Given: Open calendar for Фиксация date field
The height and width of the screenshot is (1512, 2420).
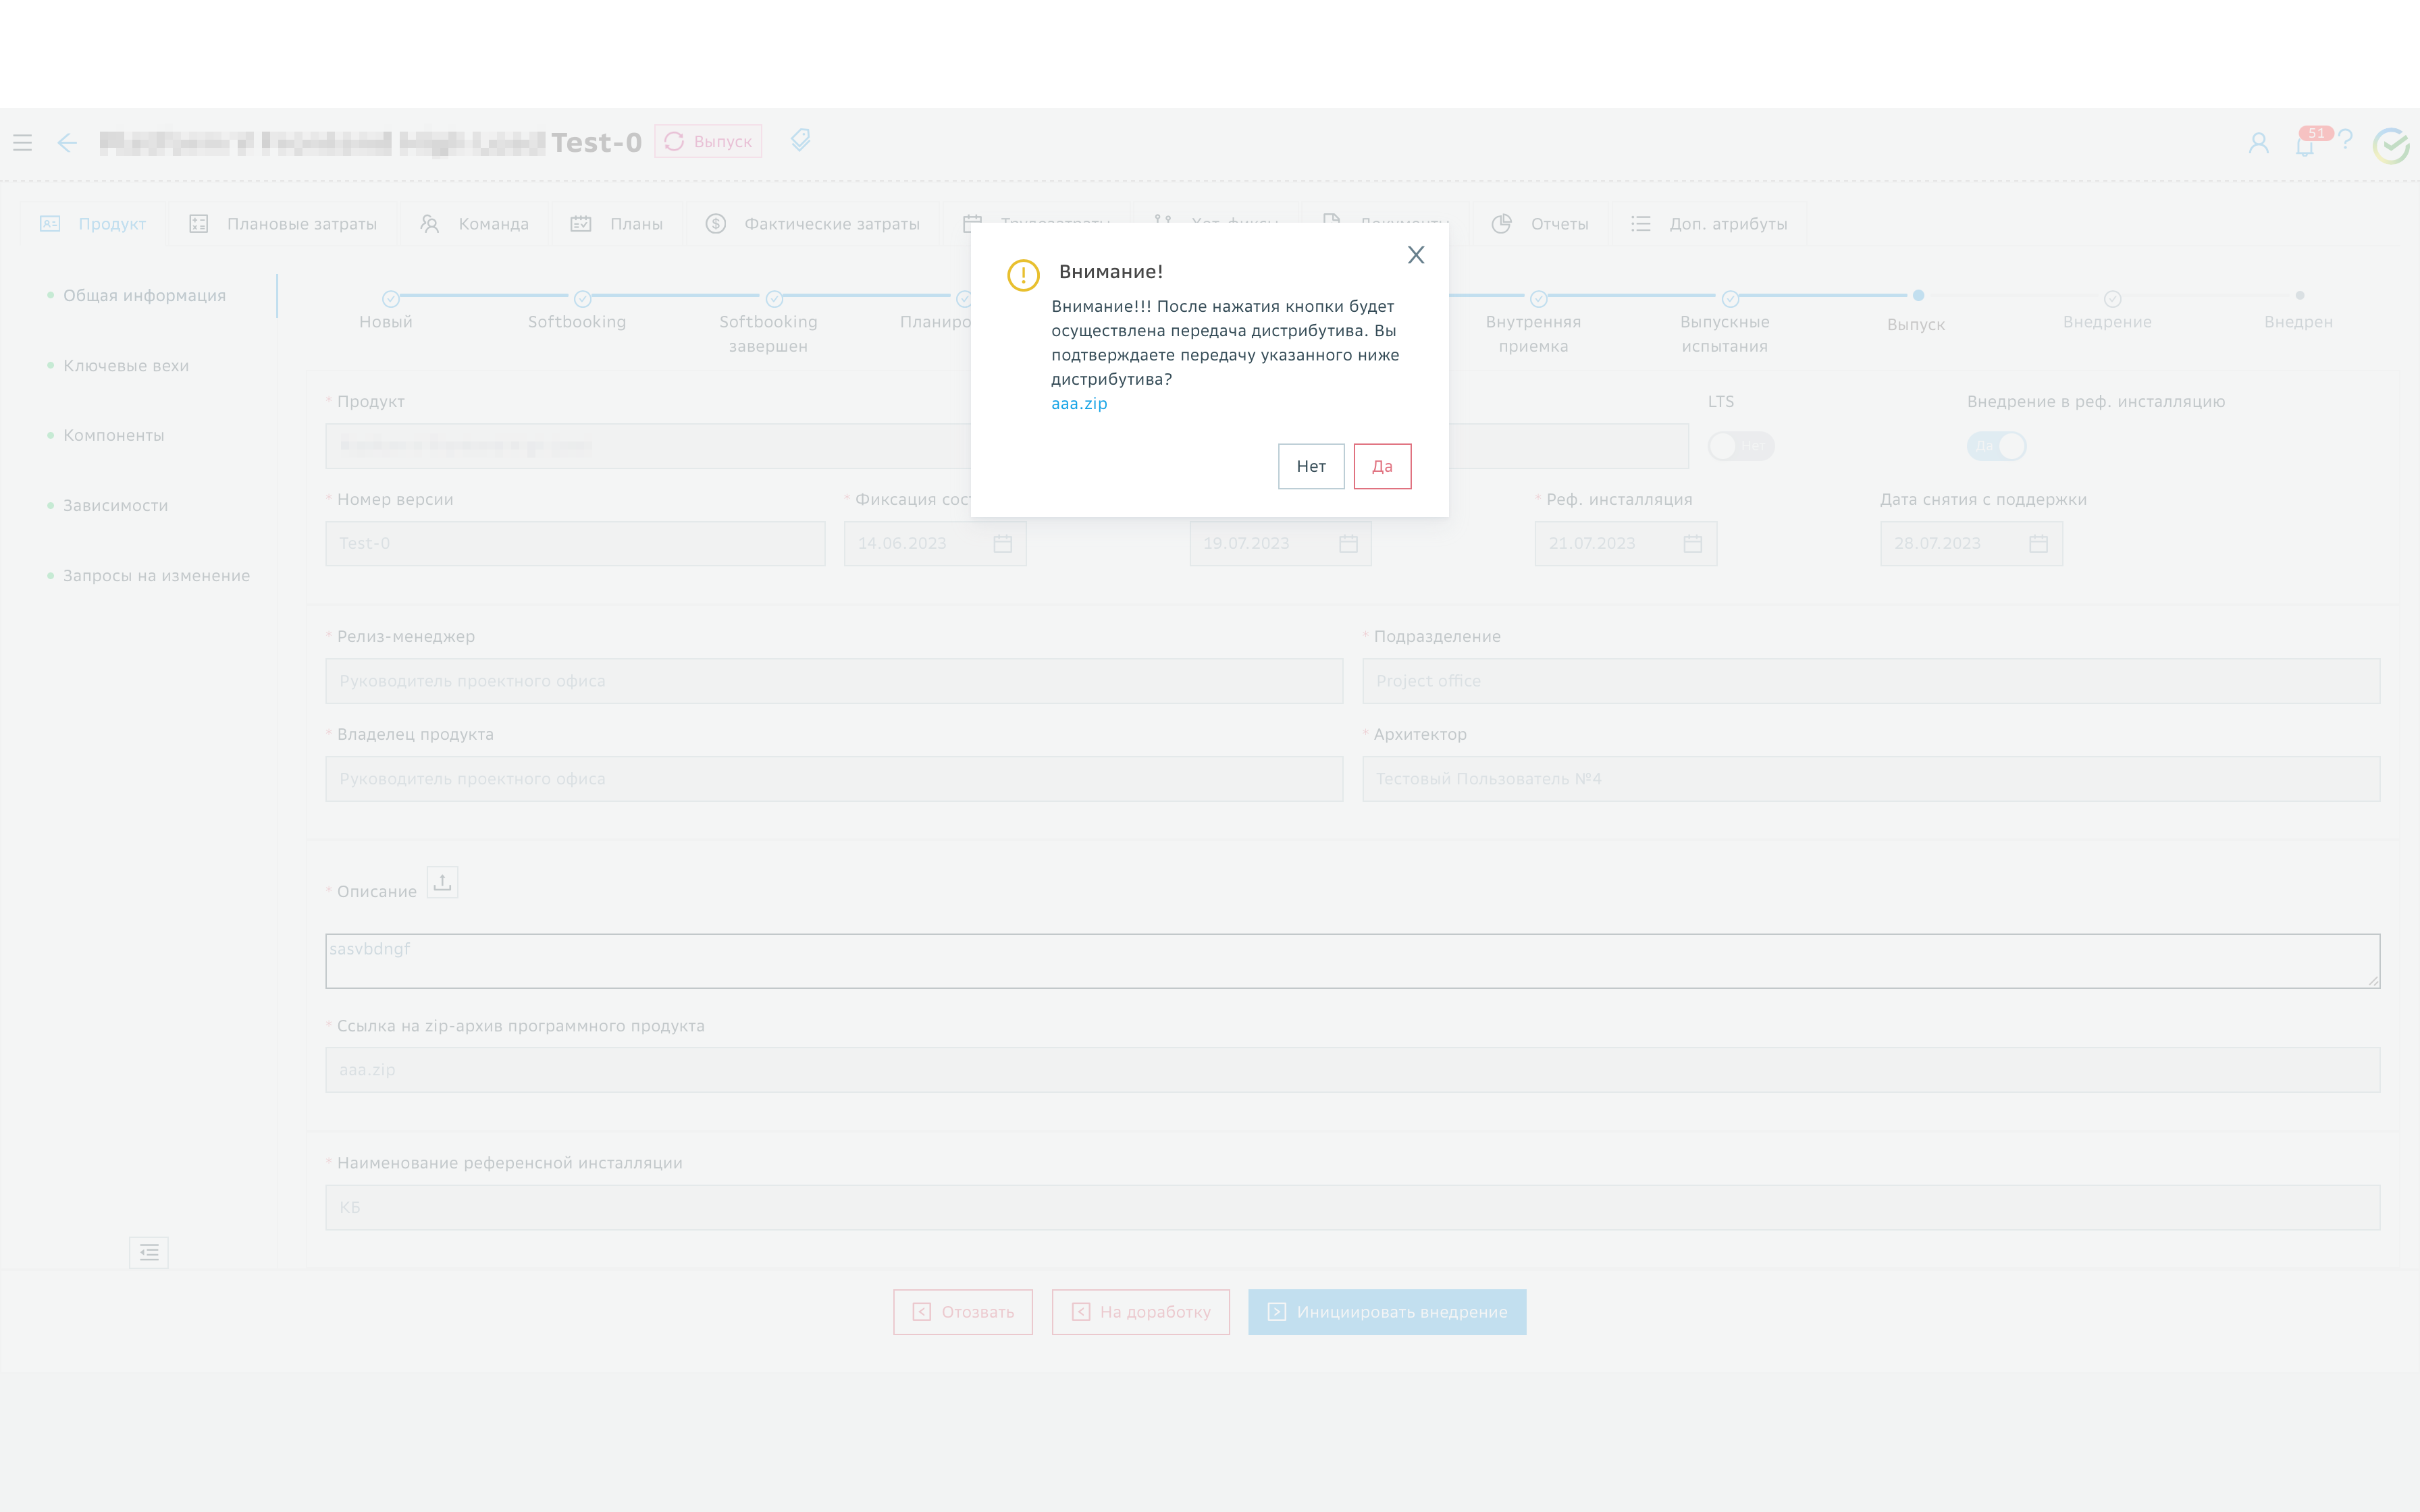Looking at the screenshot, I should (1002, 544).
